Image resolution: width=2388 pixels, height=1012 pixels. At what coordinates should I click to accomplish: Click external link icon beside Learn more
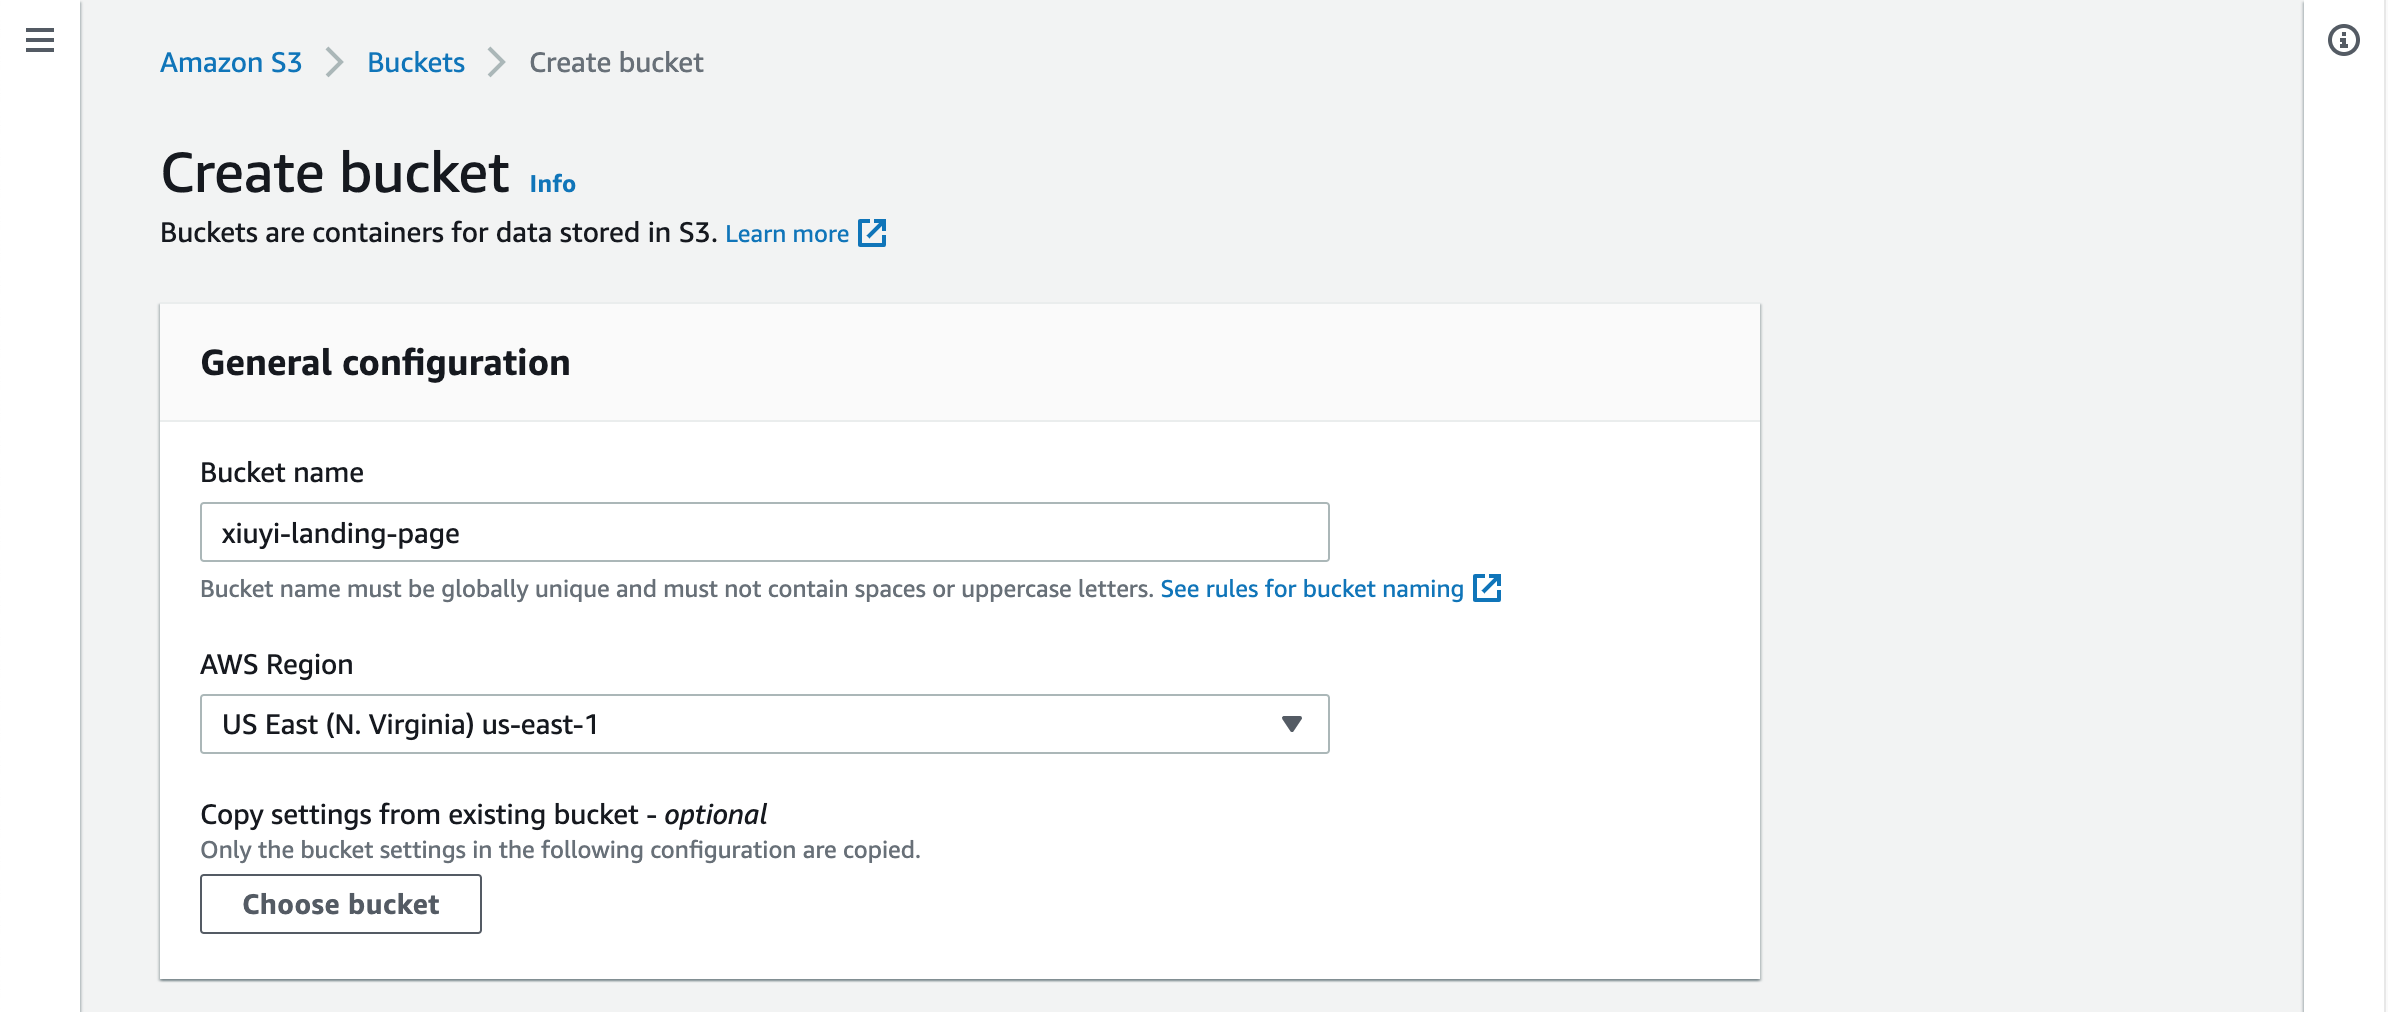coord(872,233)
